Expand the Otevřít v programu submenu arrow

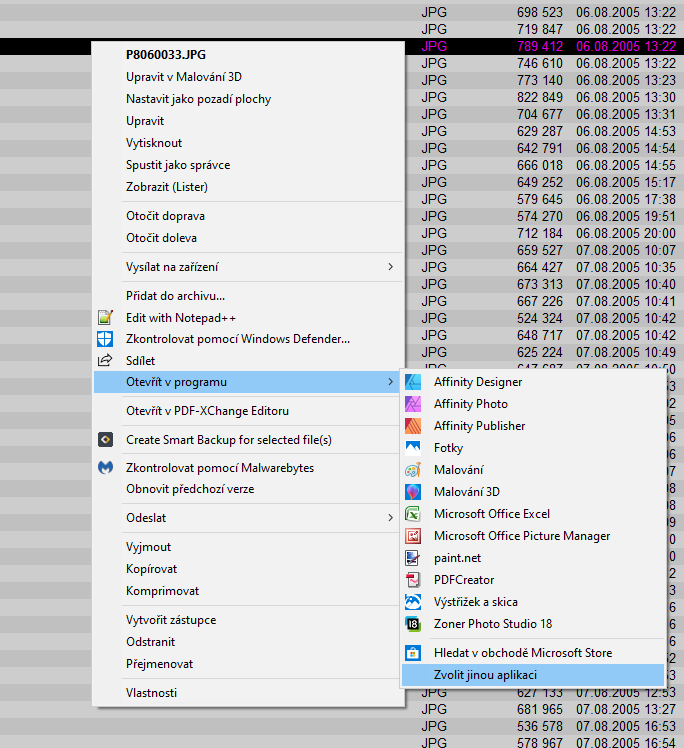point(391,382)
